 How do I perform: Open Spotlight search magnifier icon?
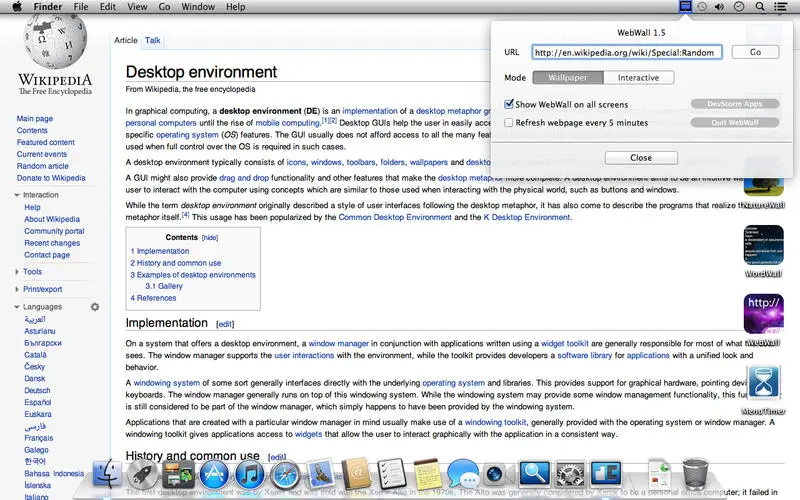point(760,7)
